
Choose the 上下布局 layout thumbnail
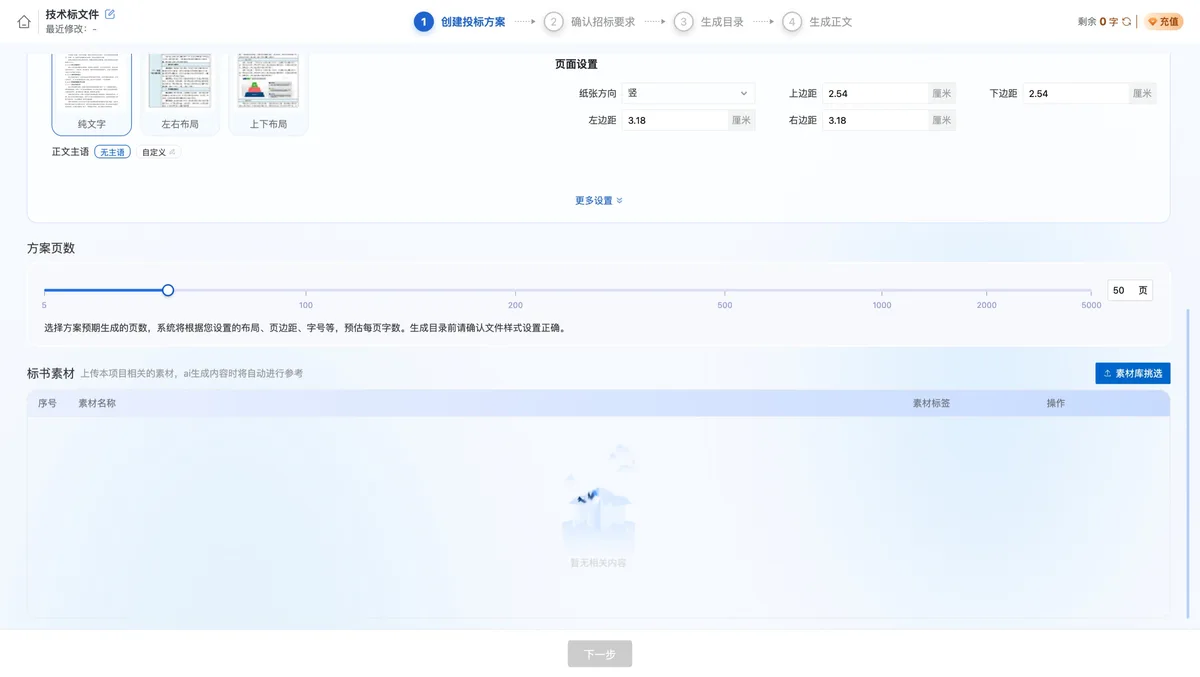268,94
